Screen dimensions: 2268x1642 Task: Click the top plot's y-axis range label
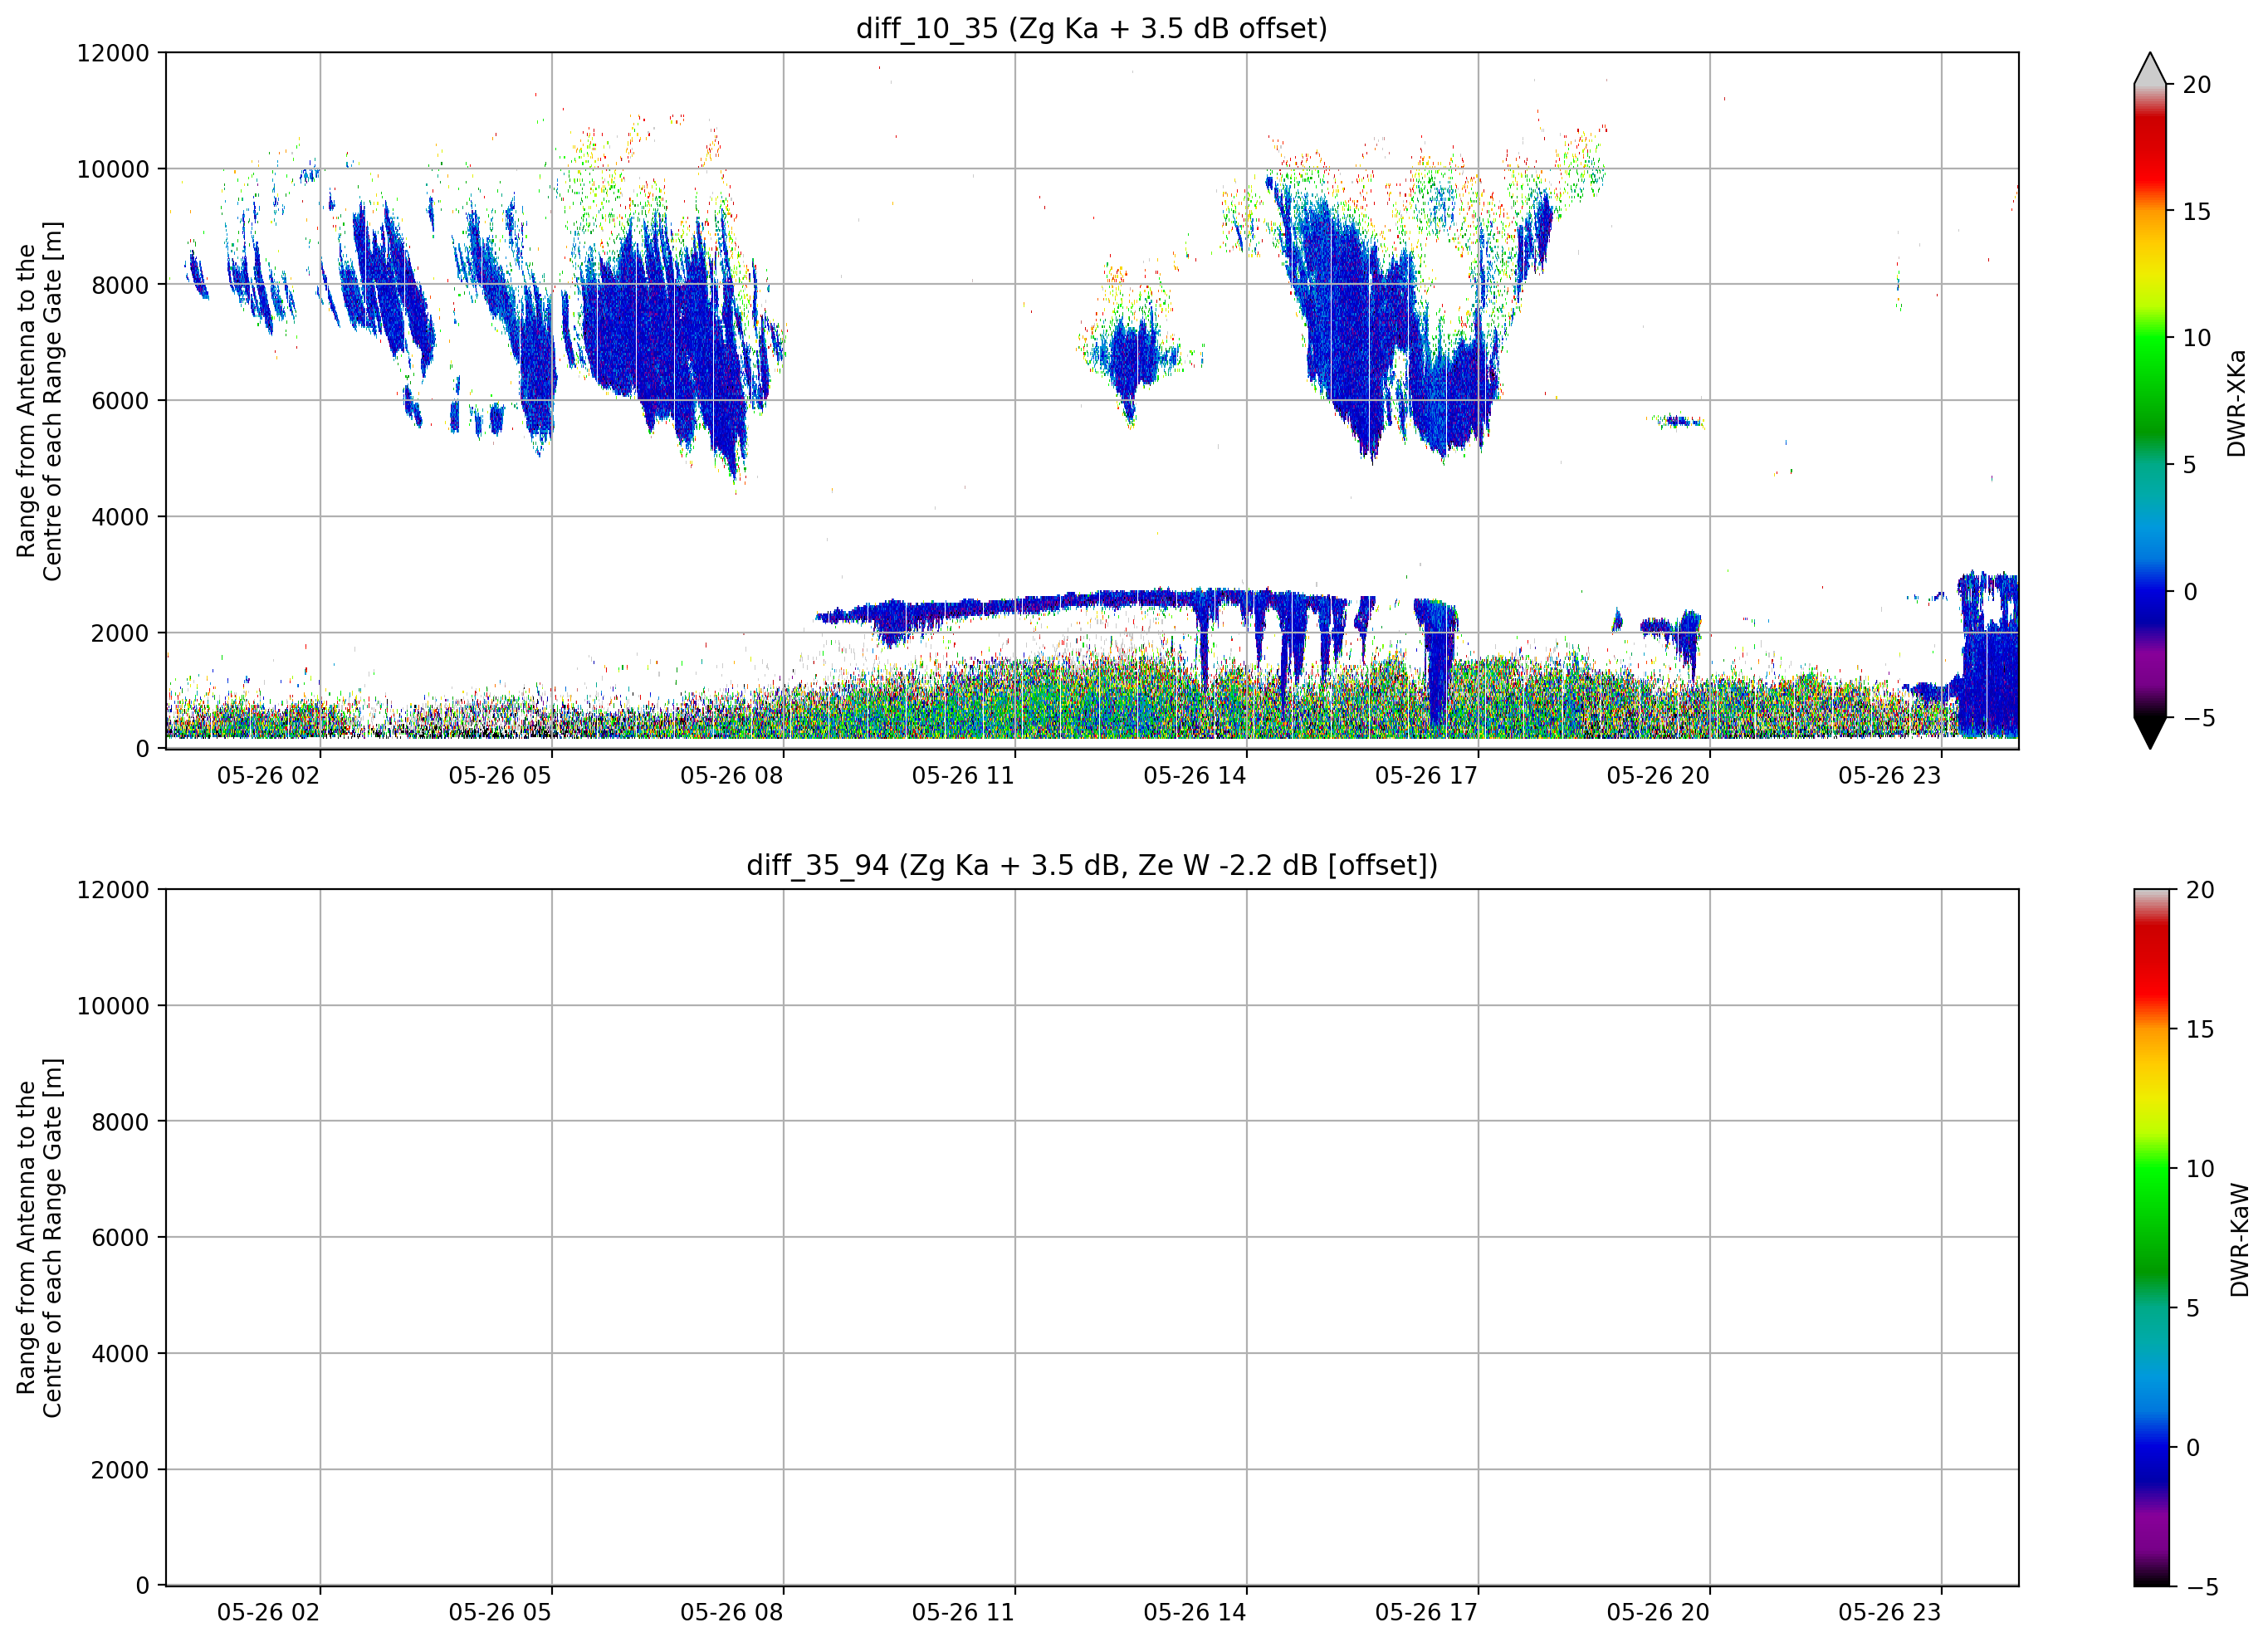point(39,401)
